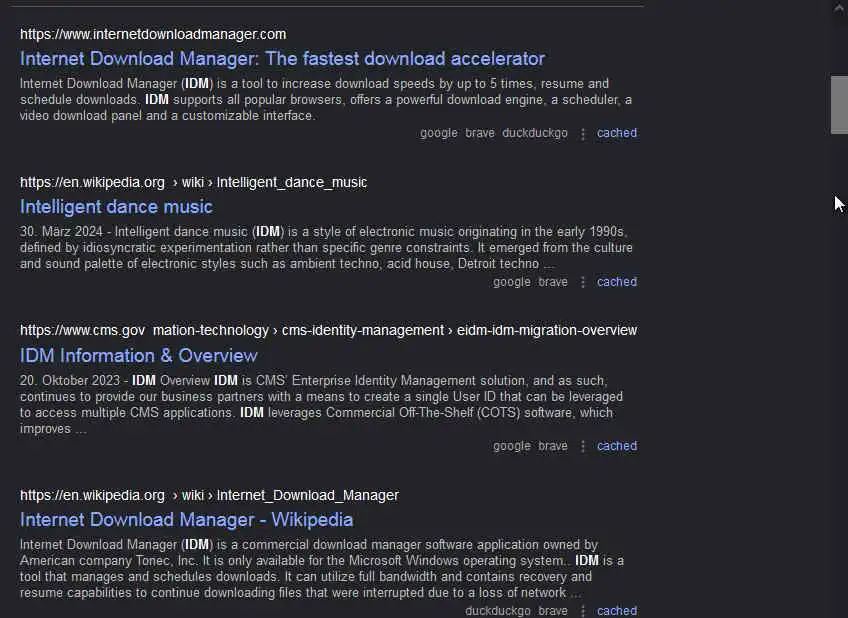
Task: Open Internet Download Manager - Wikipedia result
Action: point(187,520)
